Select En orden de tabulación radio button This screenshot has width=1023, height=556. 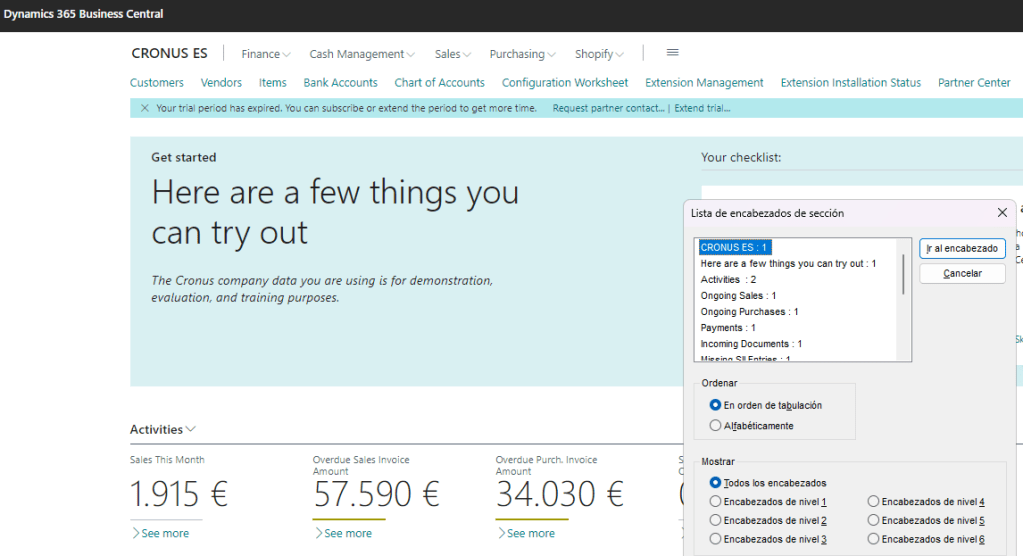[x=715, y=405]
